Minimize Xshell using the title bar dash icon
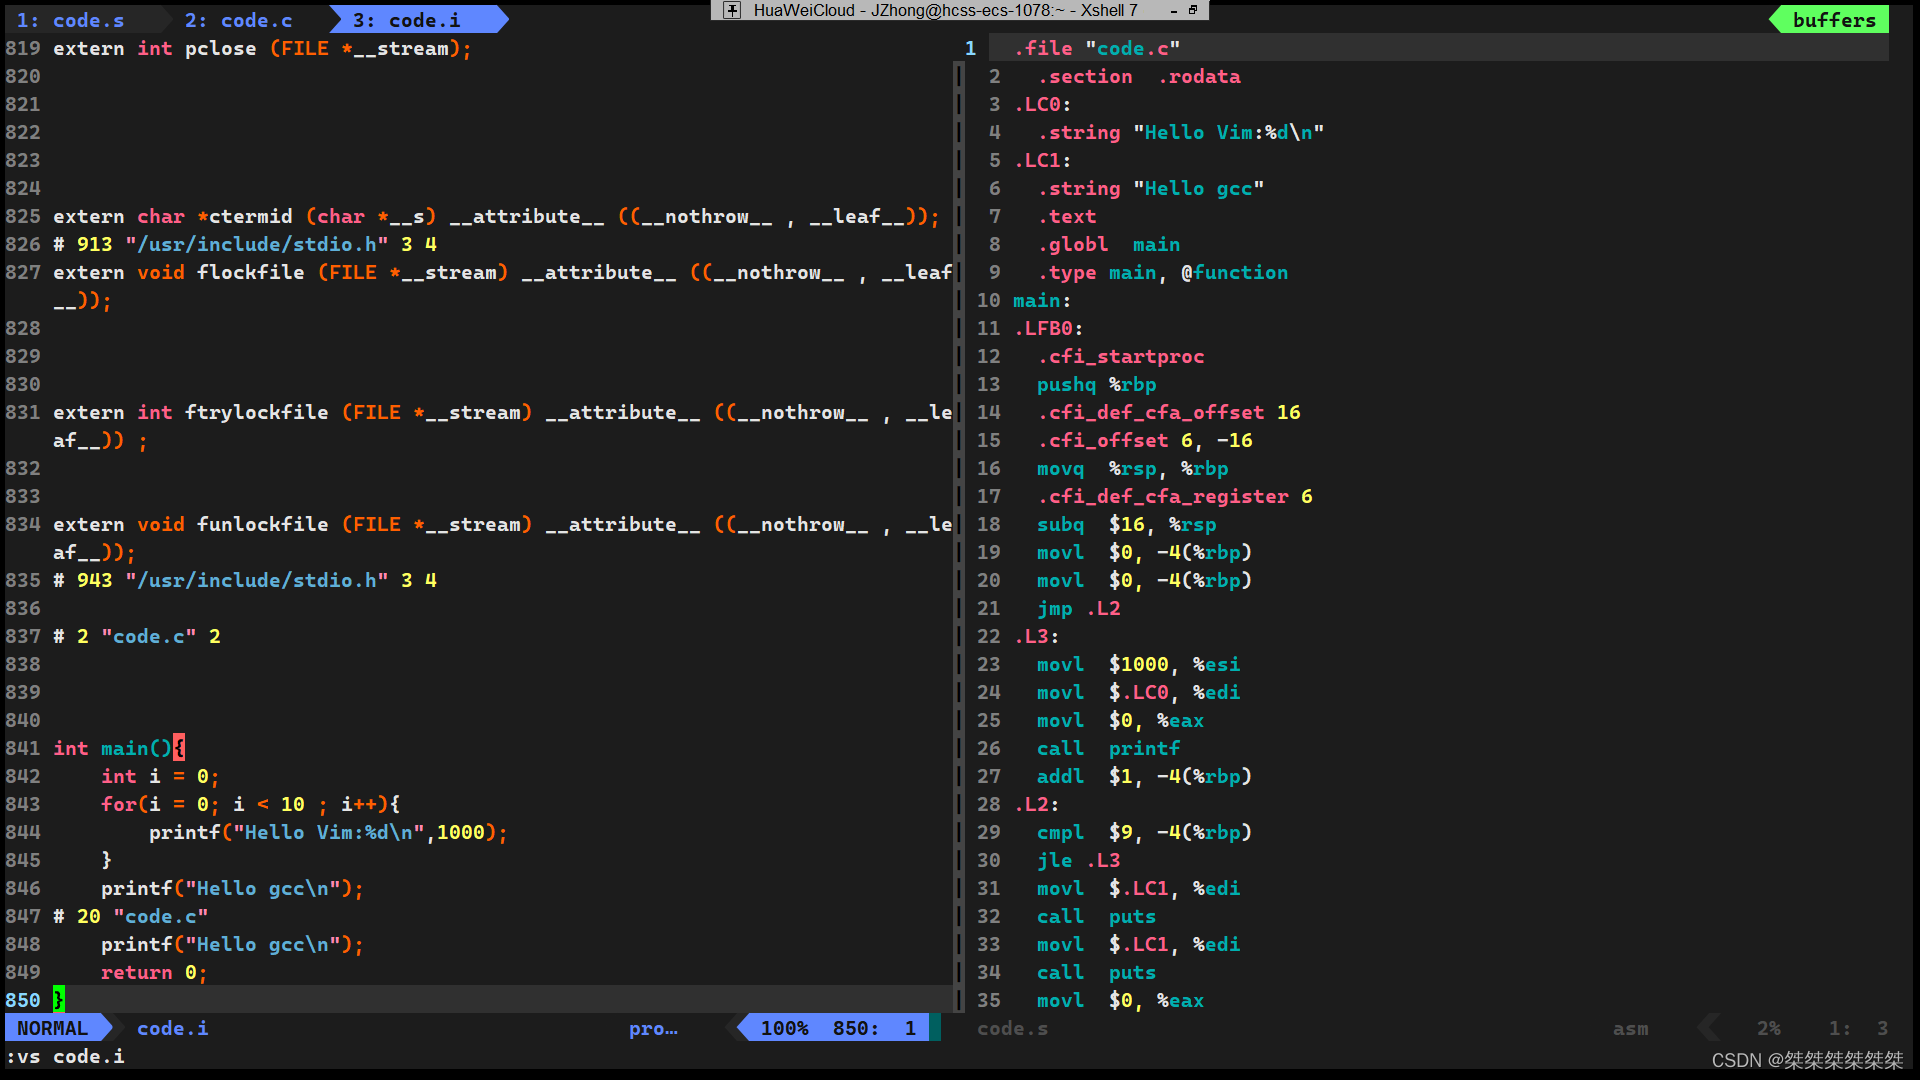This screenshot has width=1920, height=1080. point(1174,10)
